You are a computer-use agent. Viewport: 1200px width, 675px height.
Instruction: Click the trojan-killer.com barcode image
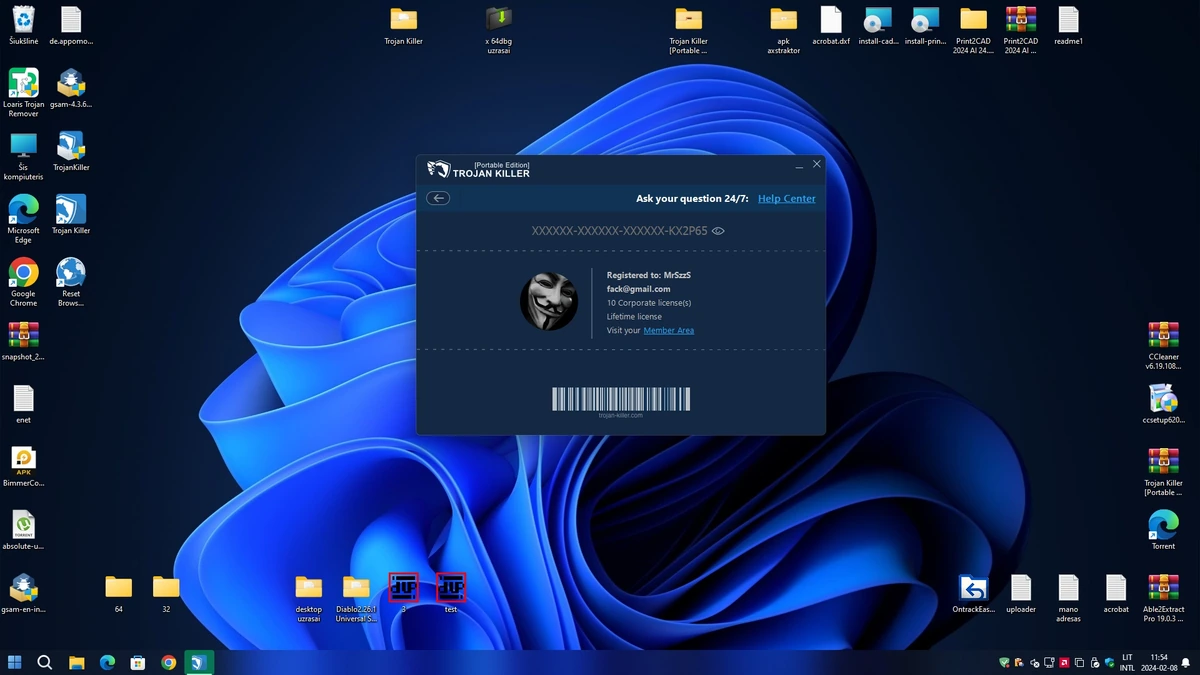[x=621, y=399]
